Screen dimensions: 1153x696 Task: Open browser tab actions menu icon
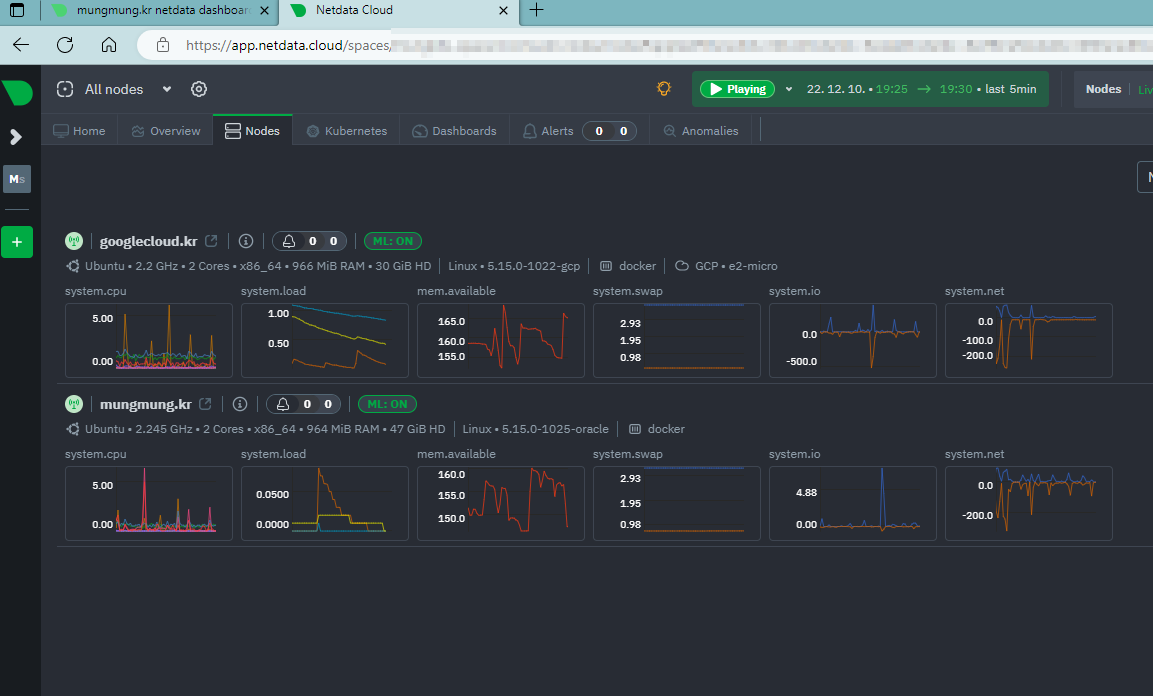[16, 10]
